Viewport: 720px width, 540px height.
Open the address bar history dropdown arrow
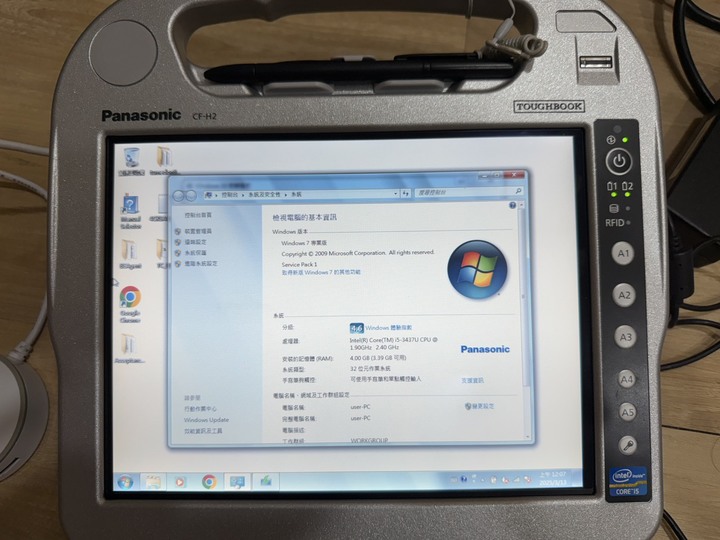click(395, 194)
